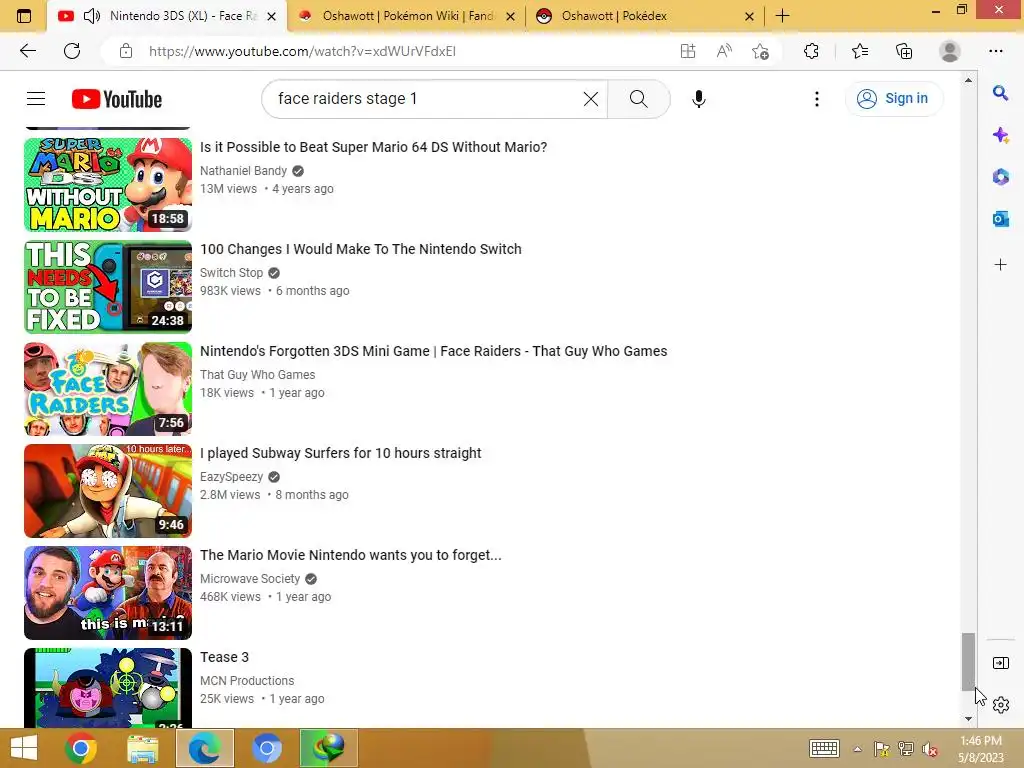This screenshot has width=1024, height=768.
Task: Open Super Mario 64 DS Without Mario thumbnail
Action: pyautogui.click(x=108, y=184)
